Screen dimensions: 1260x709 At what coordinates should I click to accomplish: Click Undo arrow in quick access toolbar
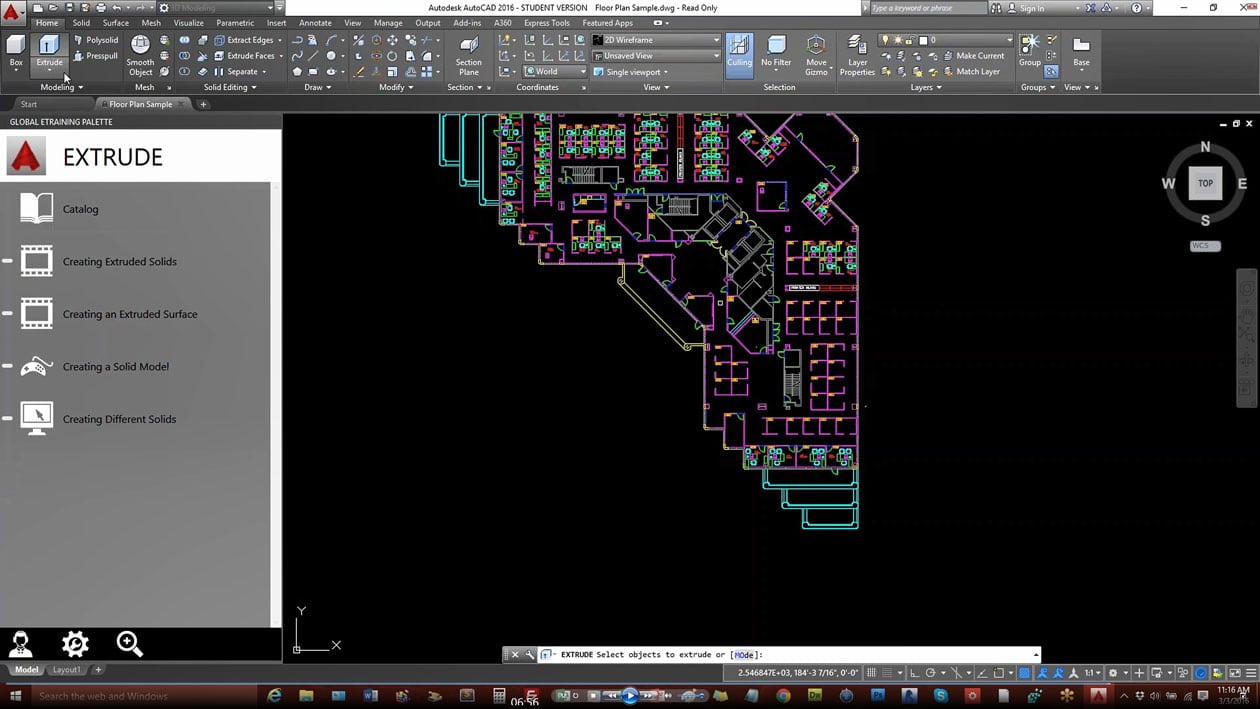[117, 8]
